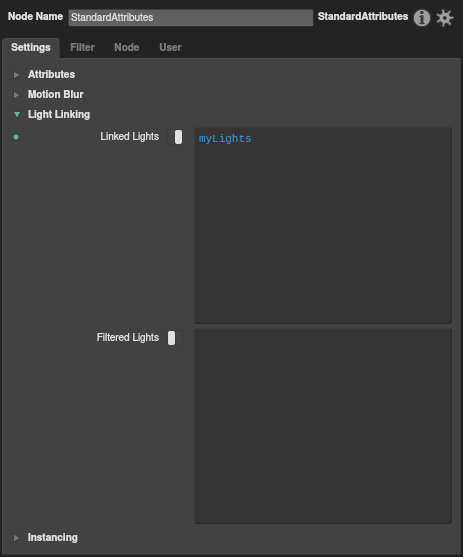Open the gear settings menu icon
Viewport: 463px width, 557px height.
(445, 18)
